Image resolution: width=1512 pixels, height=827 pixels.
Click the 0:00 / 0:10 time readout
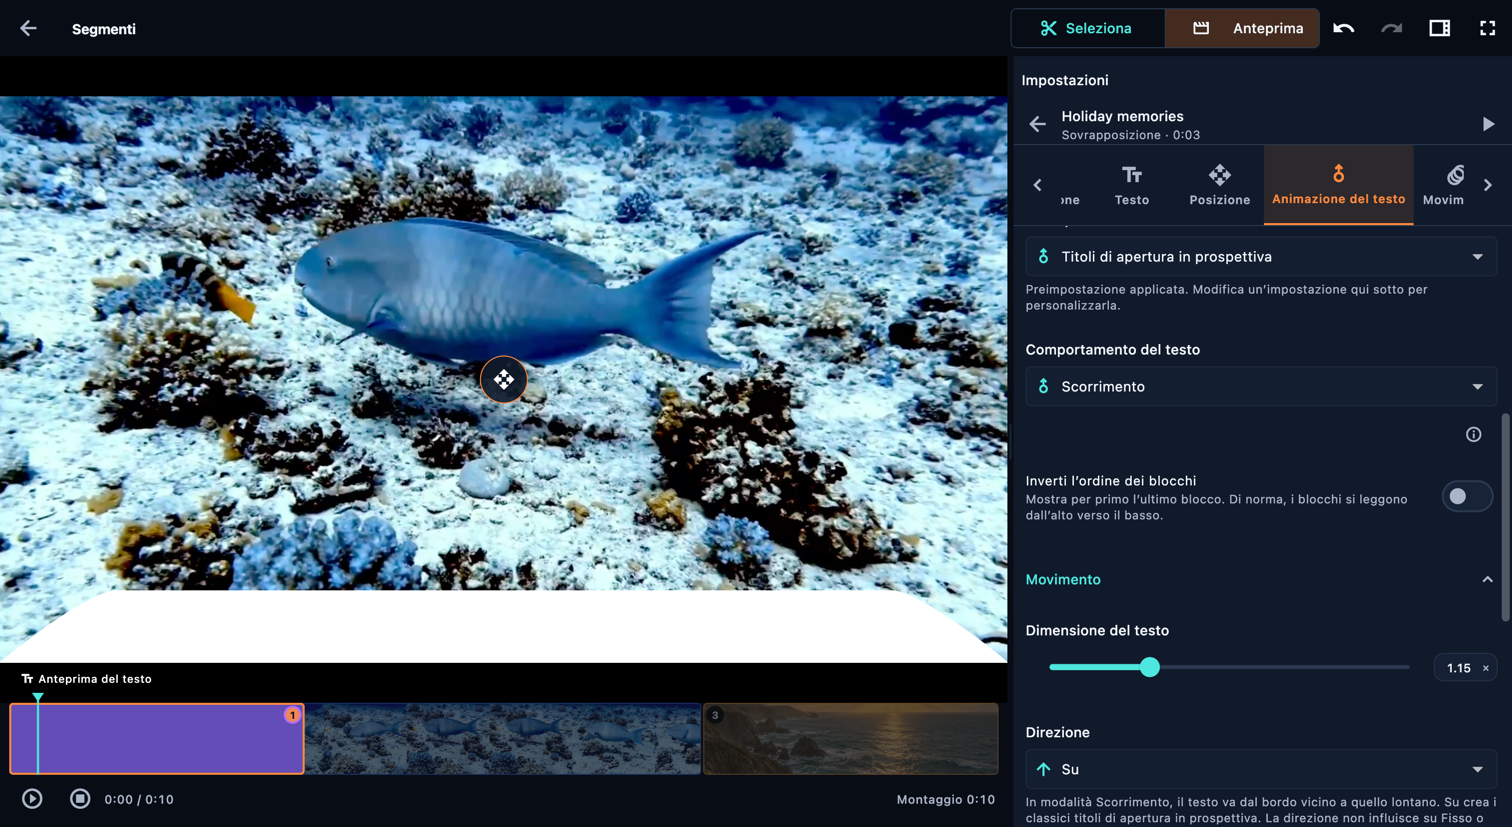point(139,800)
